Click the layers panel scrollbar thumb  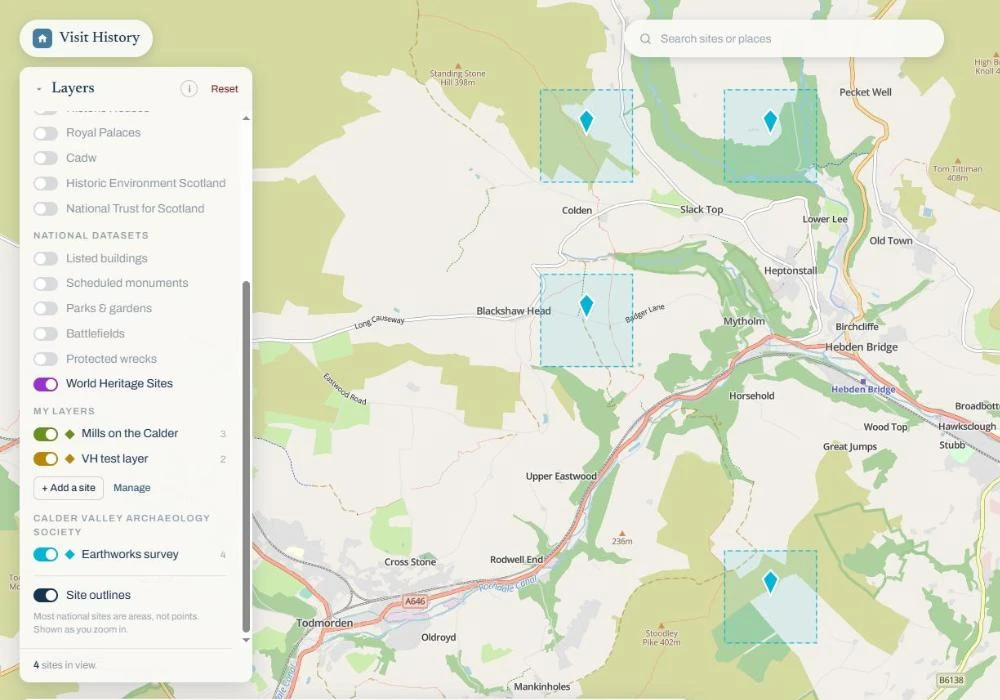coord(246,456)
